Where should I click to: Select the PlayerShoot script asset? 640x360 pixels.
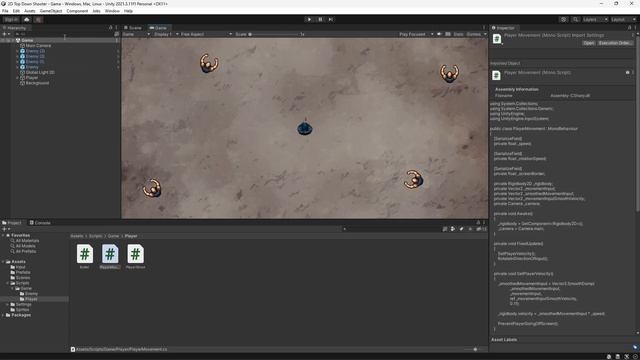[x=135, y=256]
